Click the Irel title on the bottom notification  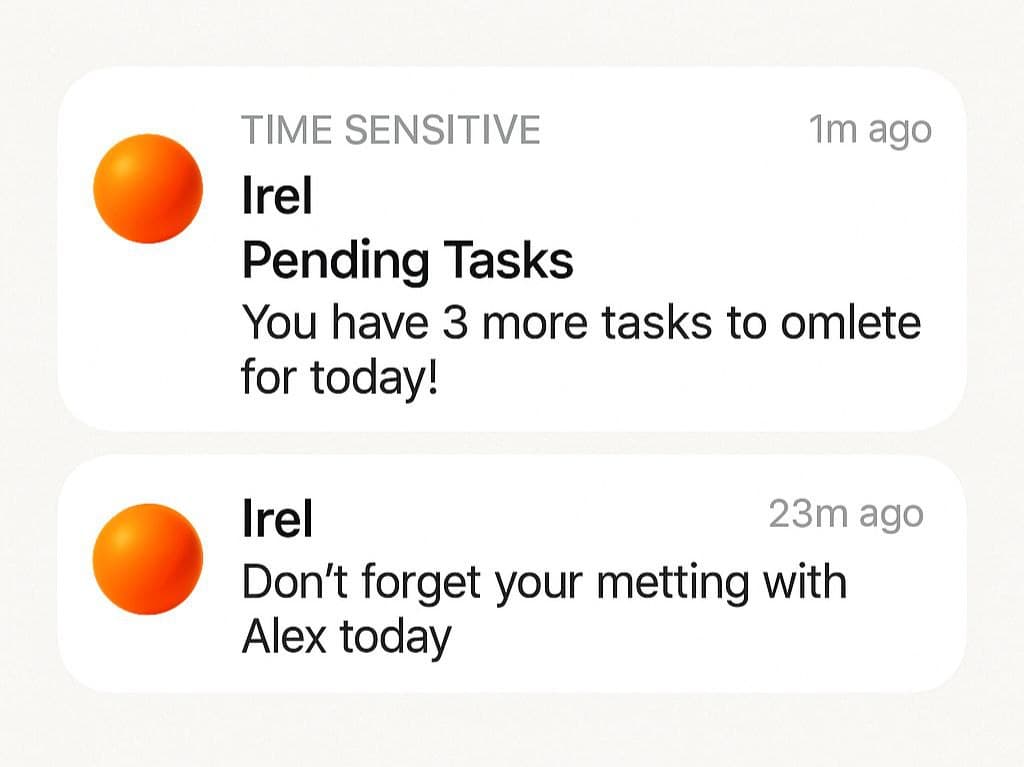(x=276, y=518)
